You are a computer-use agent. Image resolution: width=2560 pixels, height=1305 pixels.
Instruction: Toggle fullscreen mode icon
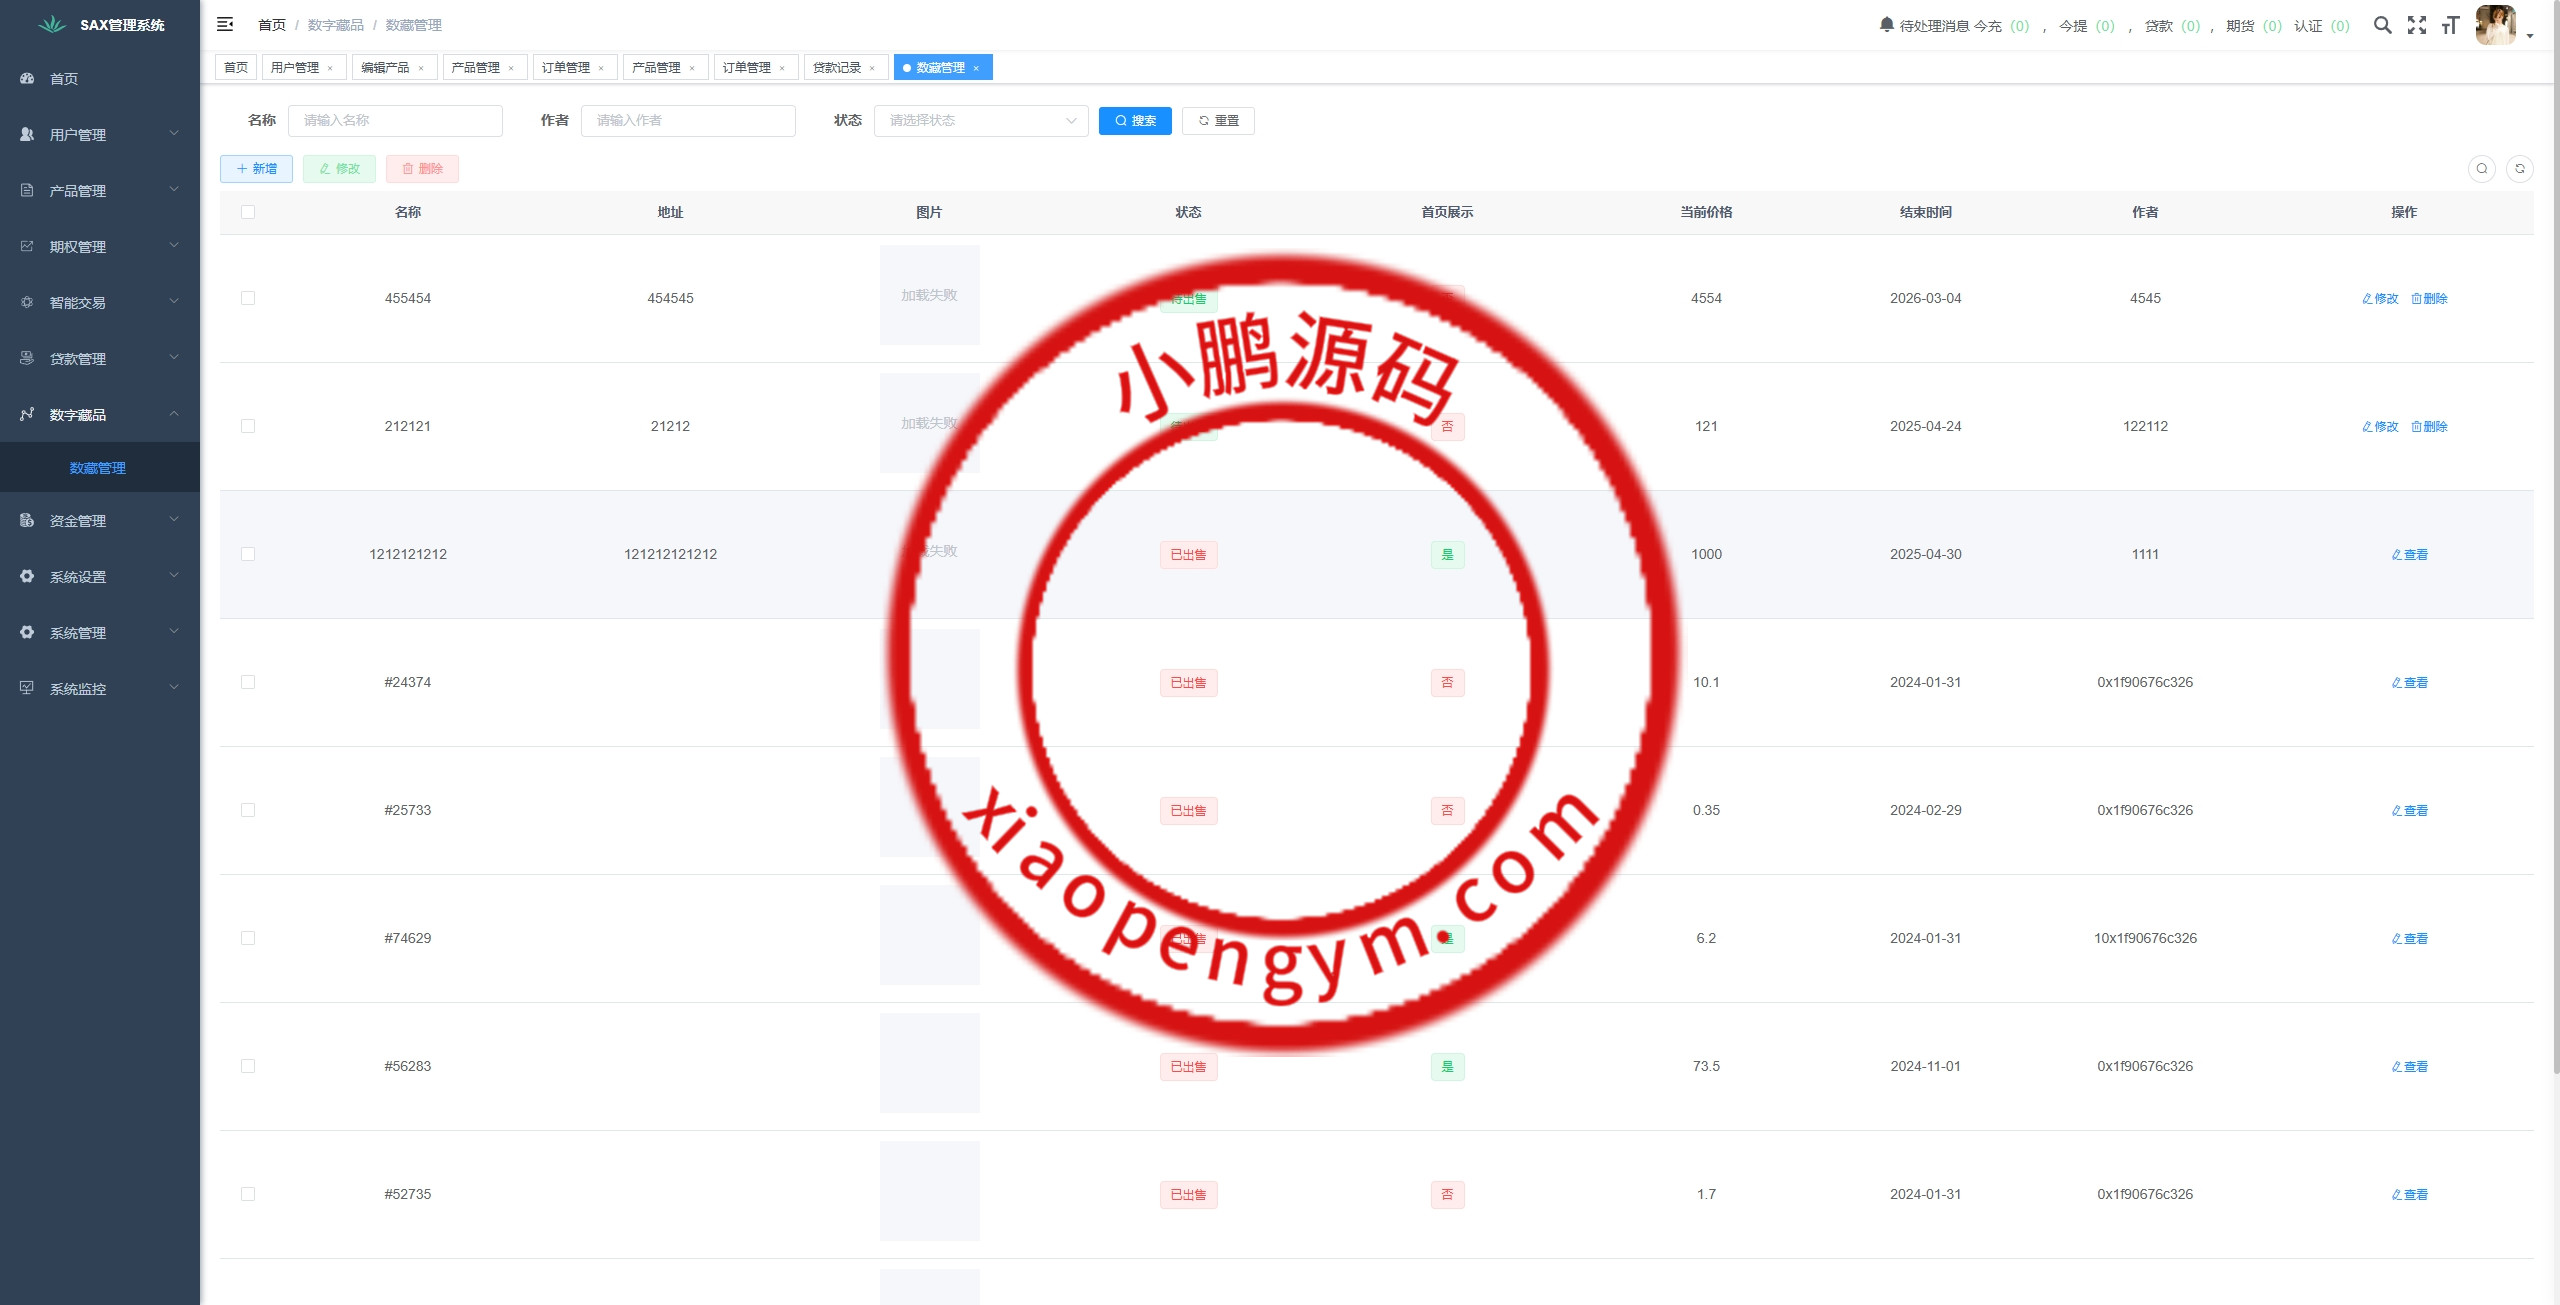(x=2417, y=25)
